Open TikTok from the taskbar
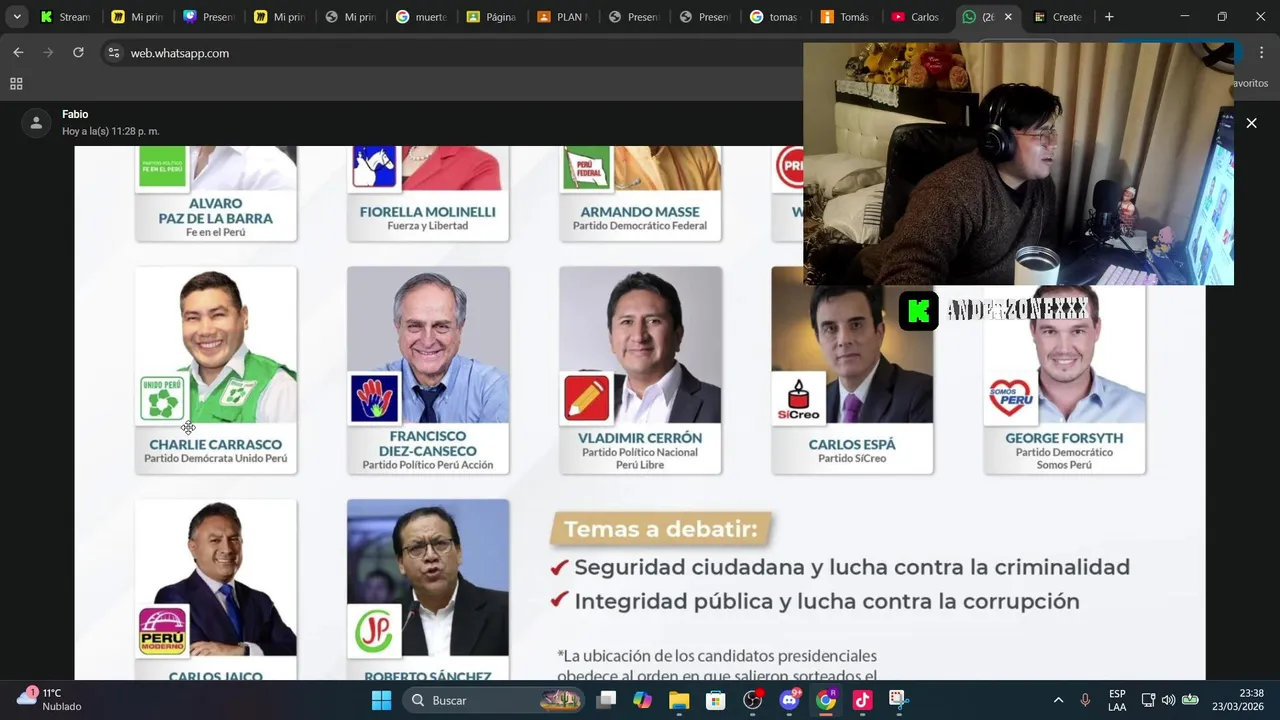 pos(863,700)
